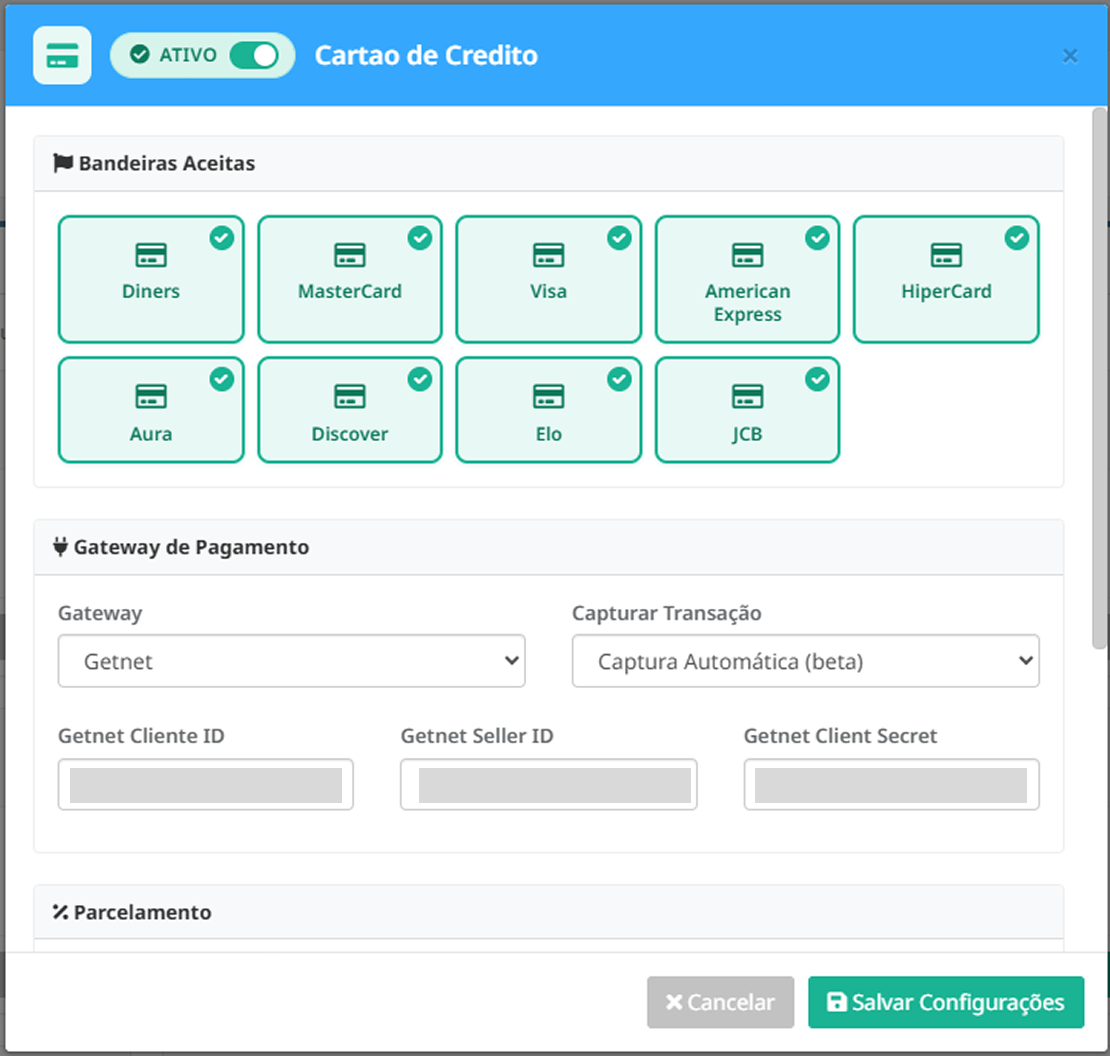
Task: Click the American Express card icon
Action: pyautogui.click(x=748, y=255)
